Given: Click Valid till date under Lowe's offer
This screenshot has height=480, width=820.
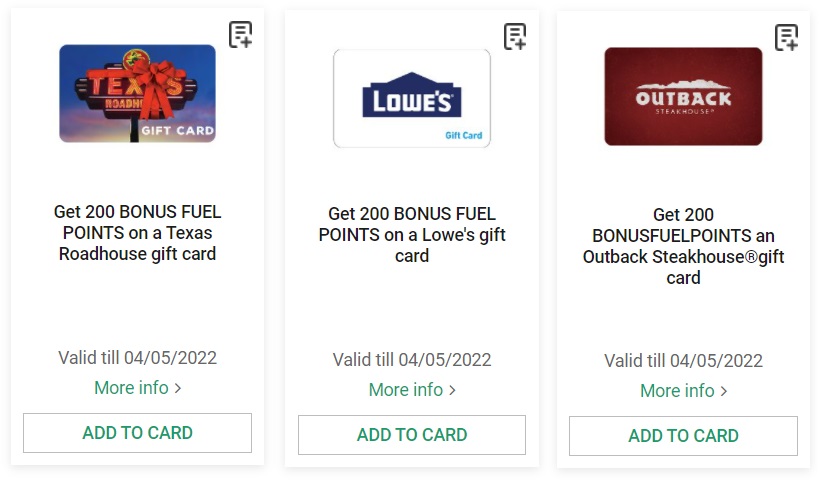Looking at the screenshot, I should (x=412, y=360).
